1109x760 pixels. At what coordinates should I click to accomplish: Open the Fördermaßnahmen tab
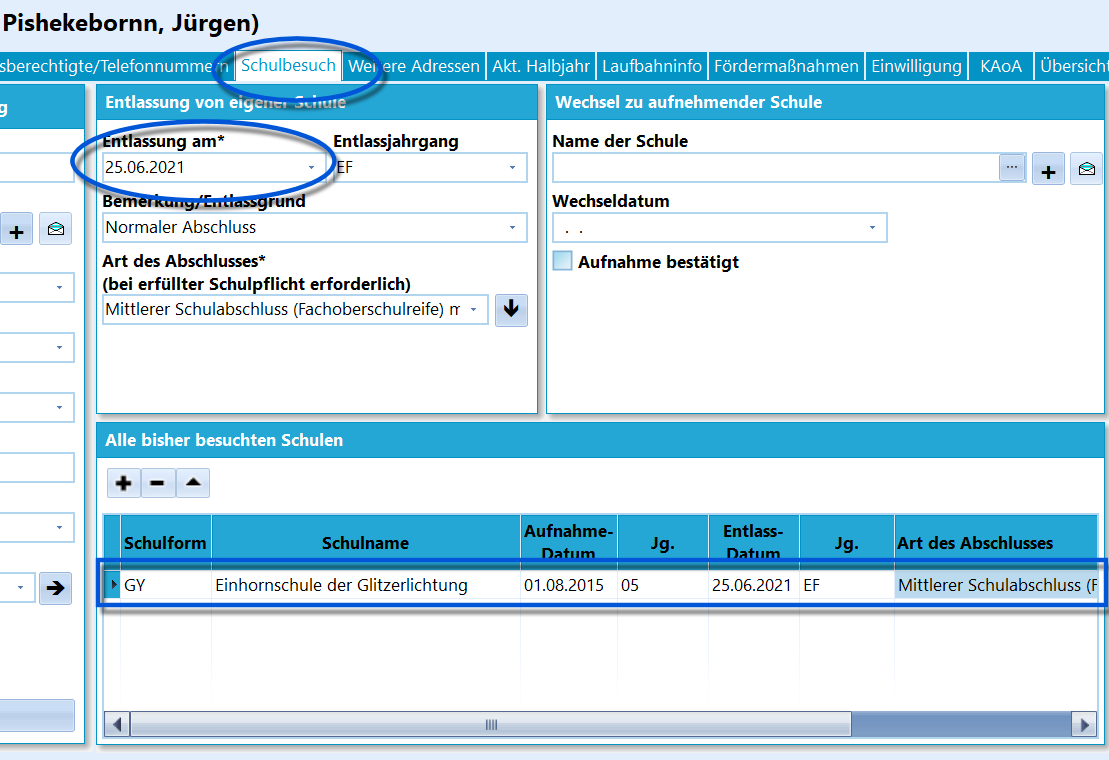click(x=786, y=66)
